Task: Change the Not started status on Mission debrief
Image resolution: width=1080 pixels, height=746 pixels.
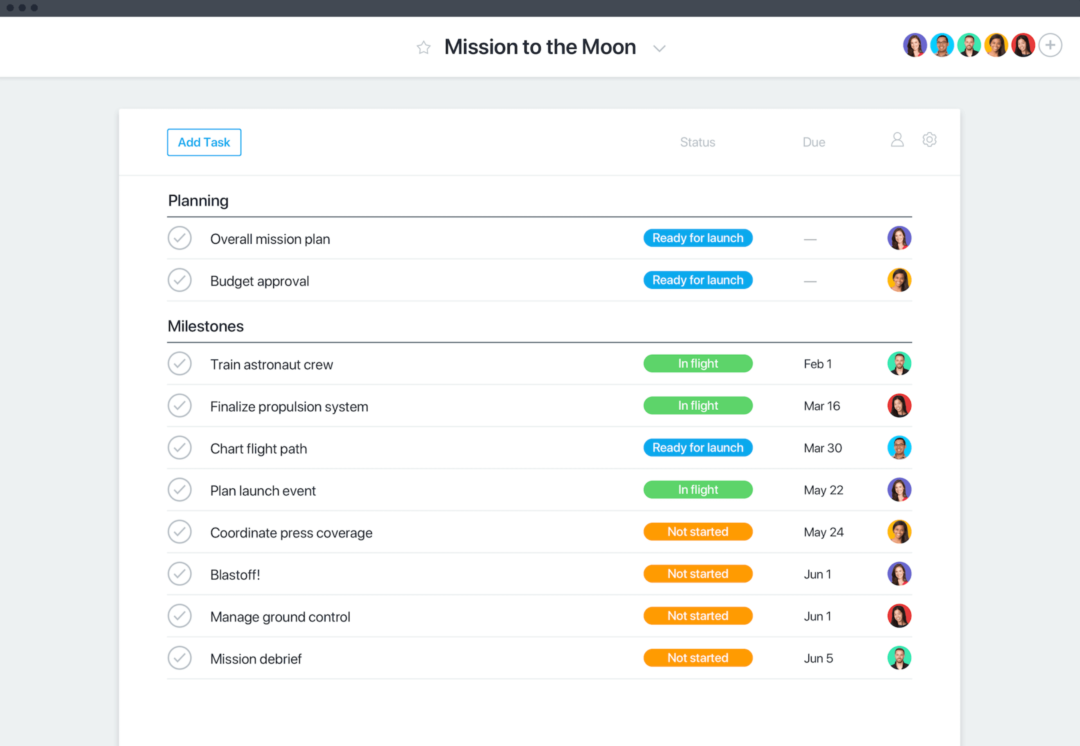Action: (x=698, y=658)
